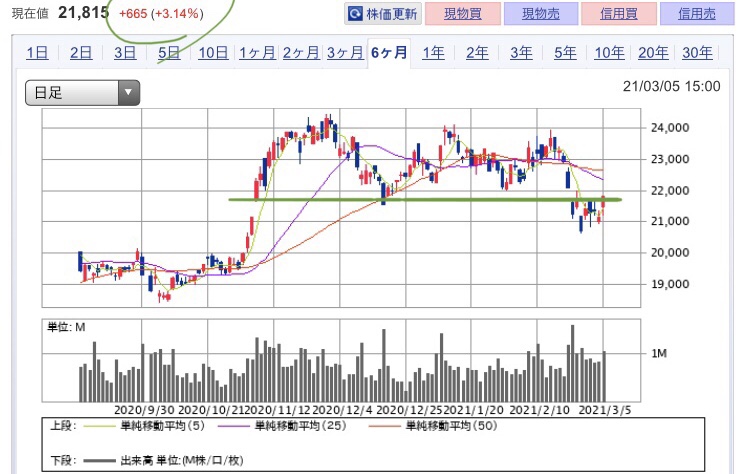Switch chart range to 5年
Screen dimensions: 738x474
pyautogui.click(x=565, y=53)
